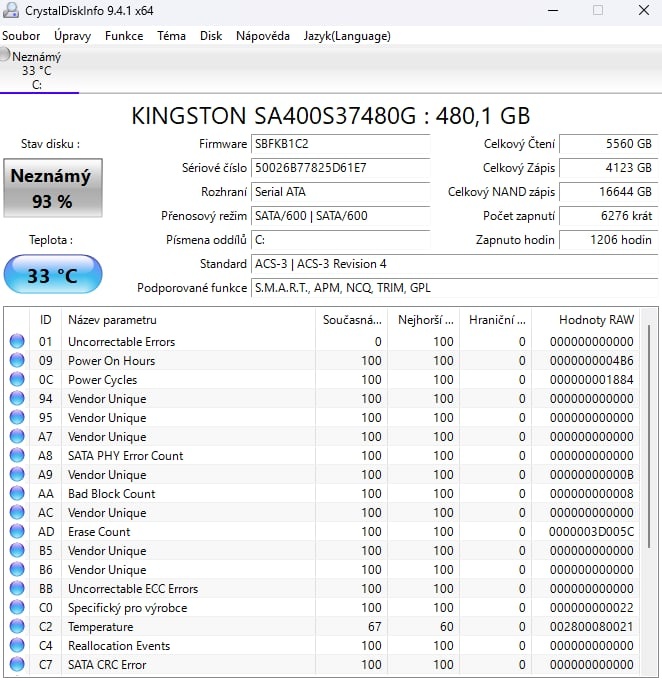Viewport: 662px width, 681px height.
Task: Click the Celkový Zápis value 4123 GB
Action: 609,168
